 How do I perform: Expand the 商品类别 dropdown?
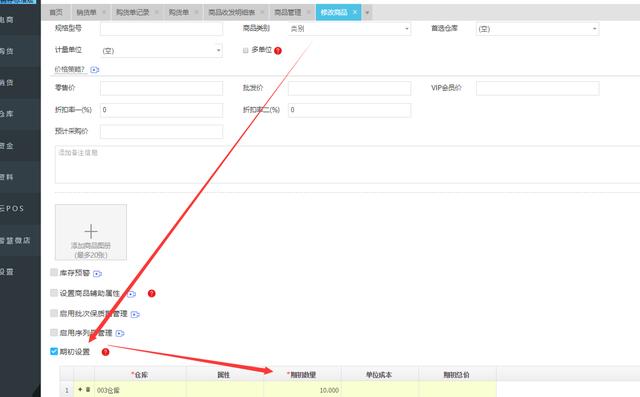point(349,29)
